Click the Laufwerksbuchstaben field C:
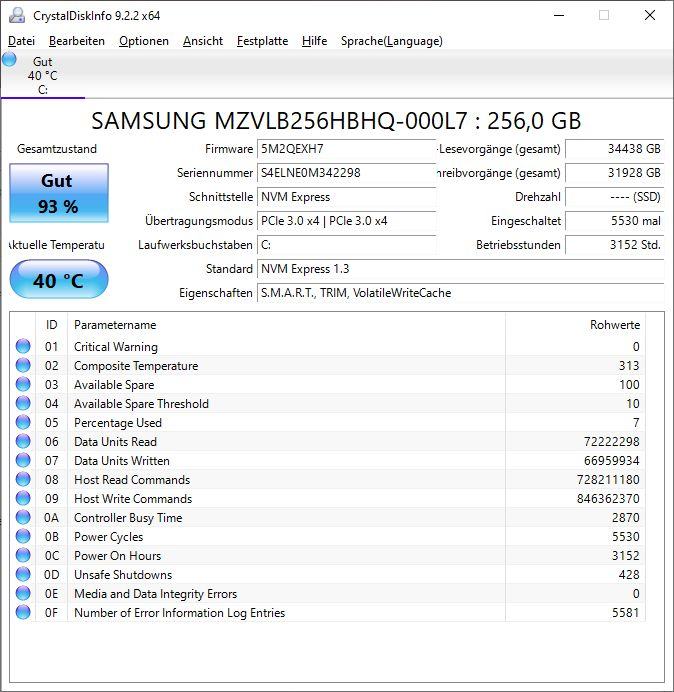674x692 pixels. point(346,245)
